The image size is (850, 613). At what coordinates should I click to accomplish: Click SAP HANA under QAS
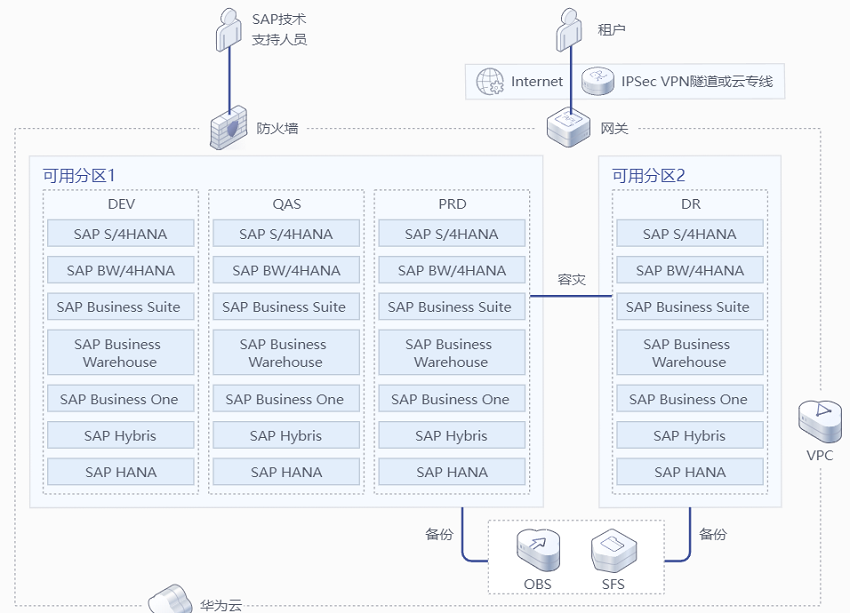286,472
